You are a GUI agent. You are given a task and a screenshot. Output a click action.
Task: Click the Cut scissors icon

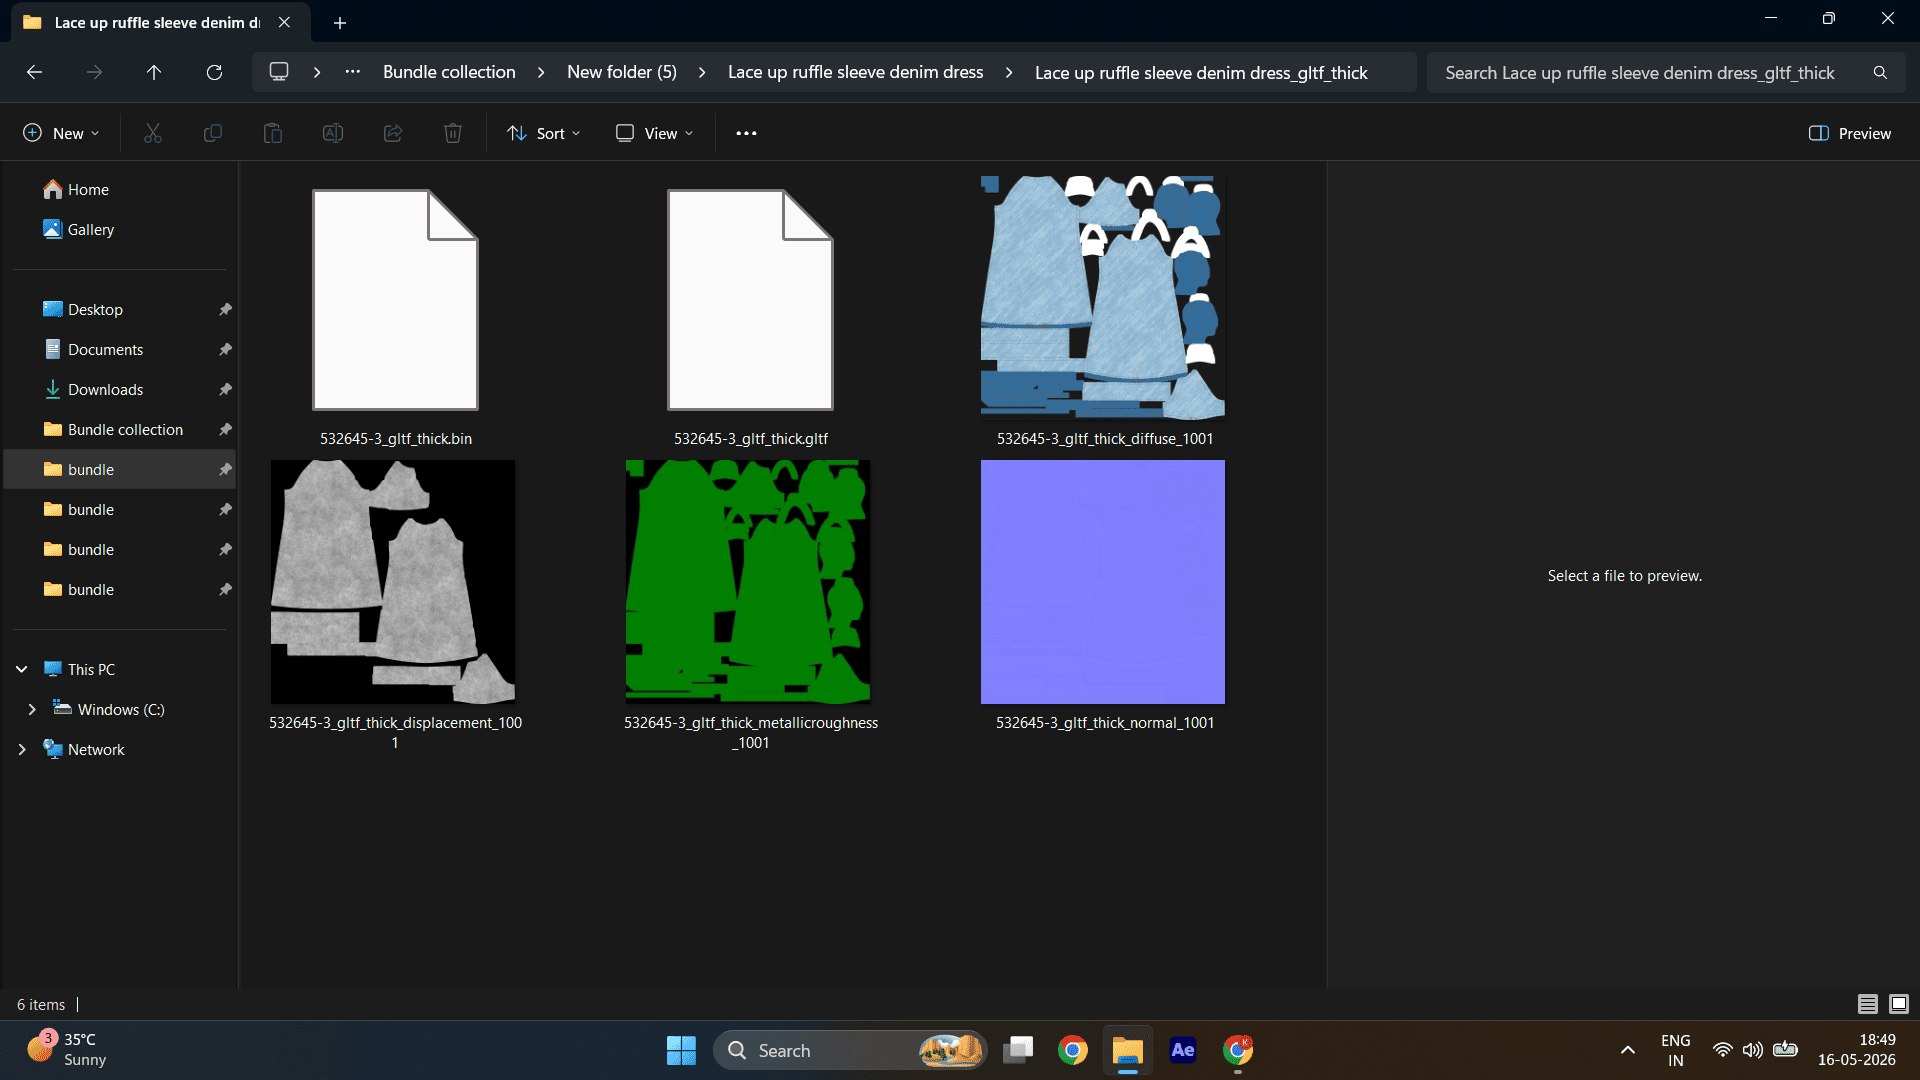(153, 133)
